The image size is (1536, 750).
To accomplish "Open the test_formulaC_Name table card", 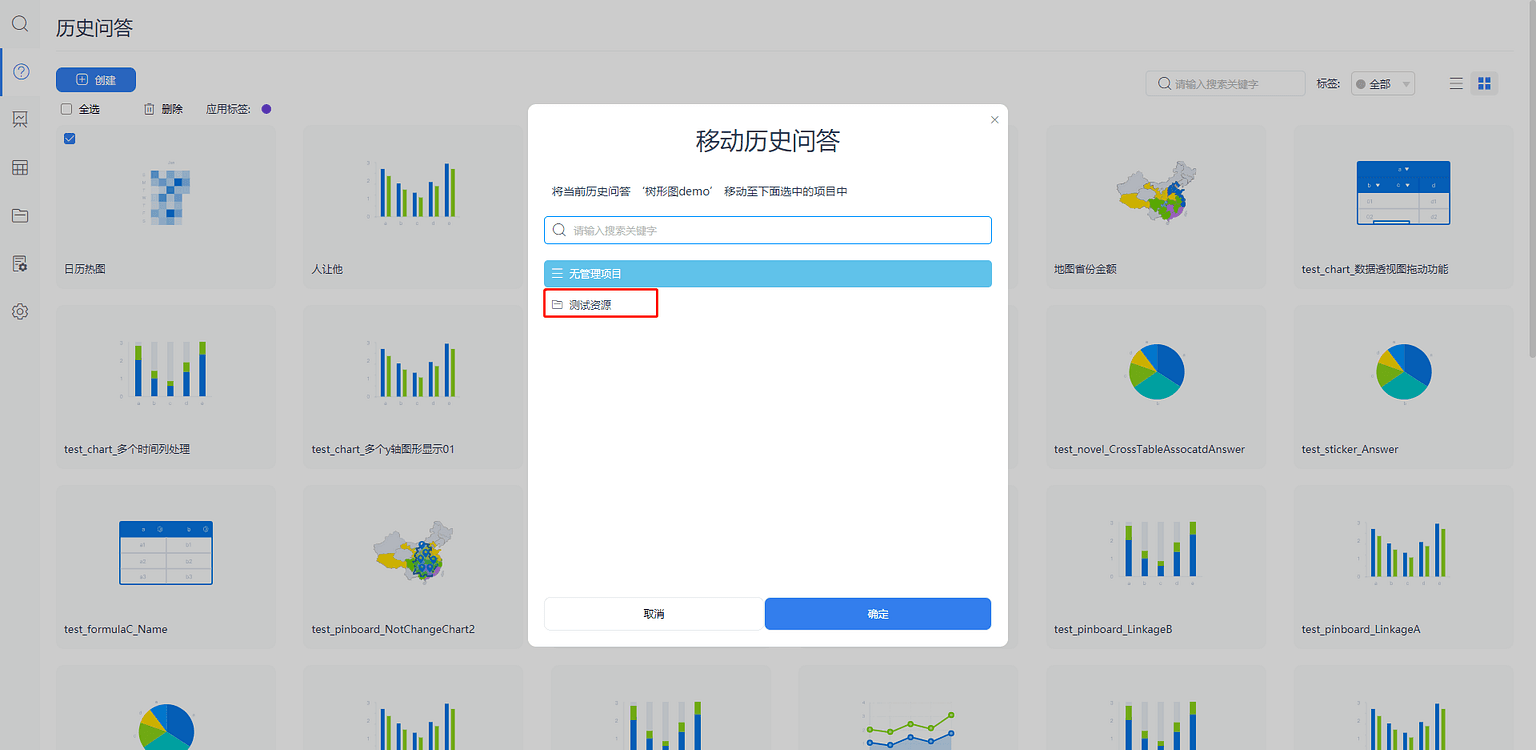I will (166, 567).
